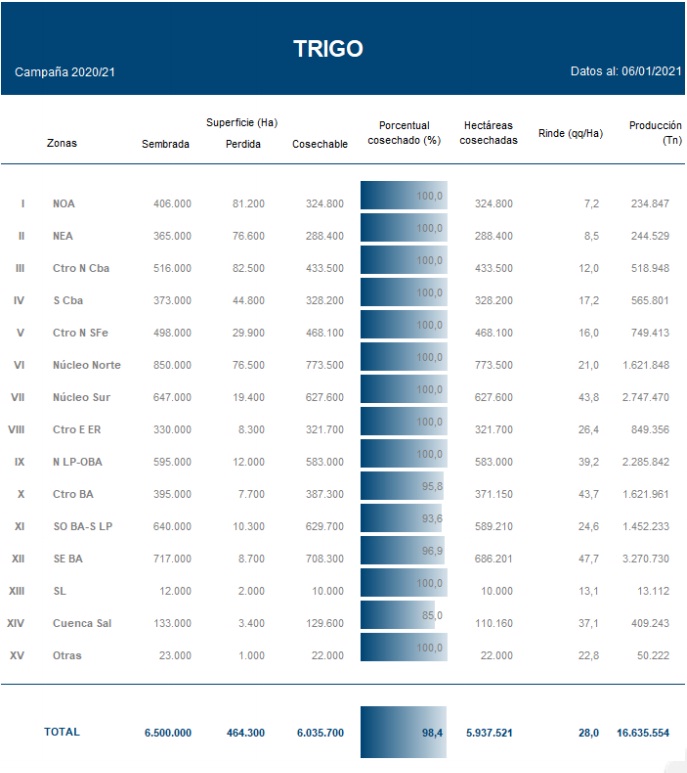Click the SE BA zone name

(x=68, y=558)
